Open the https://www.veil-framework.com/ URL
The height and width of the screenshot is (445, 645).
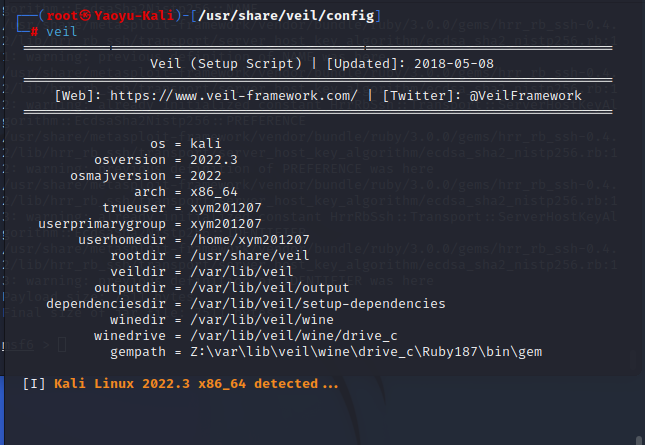234,96
